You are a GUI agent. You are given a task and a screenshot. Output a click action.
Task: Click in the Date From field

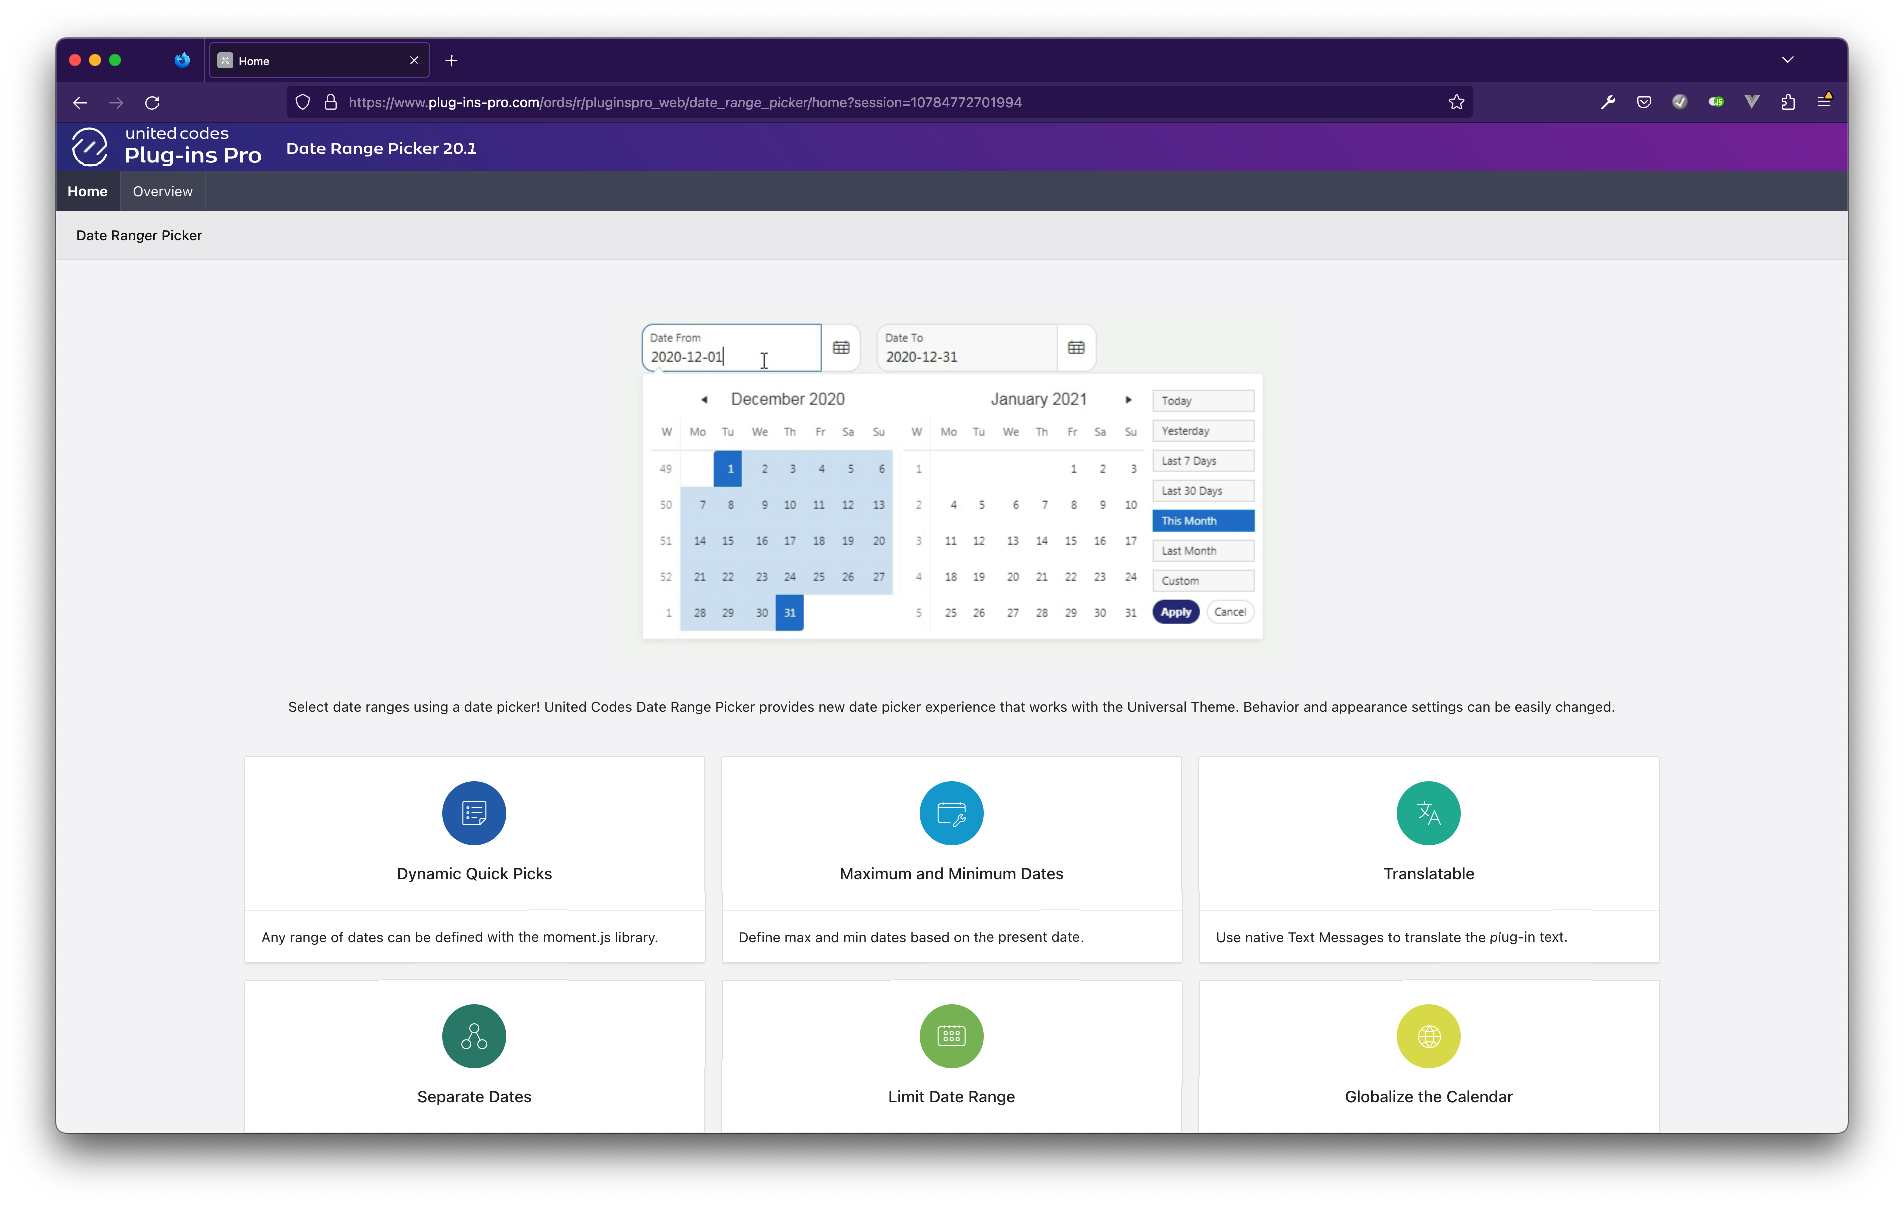point(731,348)
